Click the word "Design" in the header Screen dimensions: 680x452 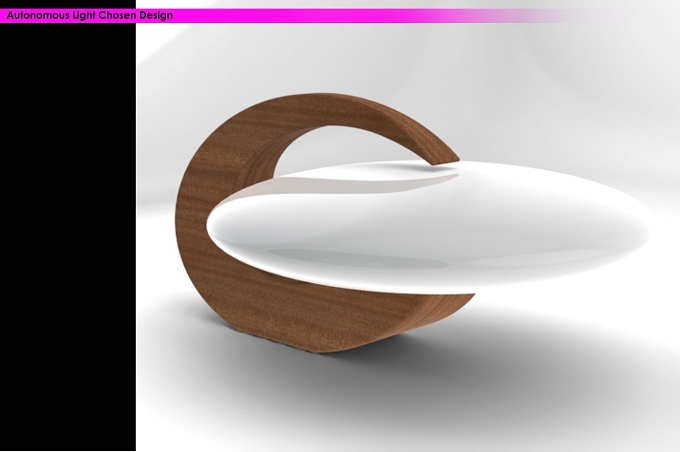[x=156, y=16]
